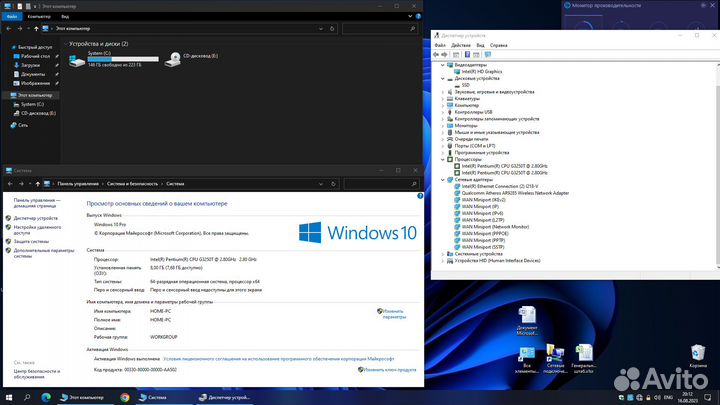Open Центр безопасности и обслуживания link
Screen dimensions: 720x405
pos(37,374)
